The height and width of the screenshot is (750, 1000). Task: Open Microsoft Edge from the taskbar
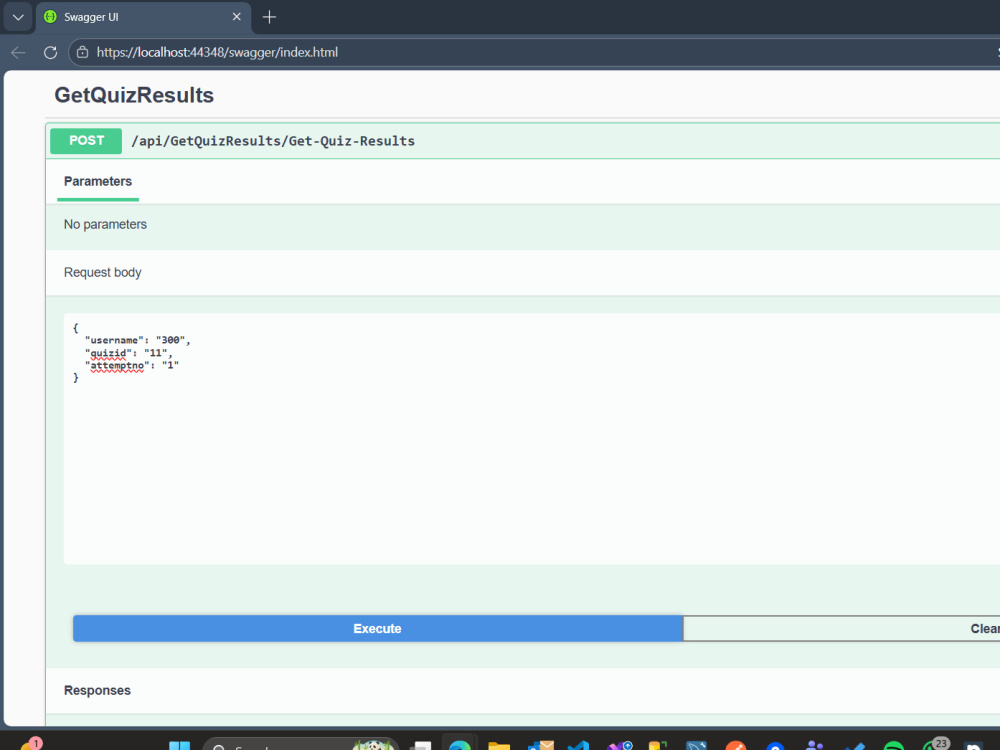pyautogui.click(x=459, y=745)
